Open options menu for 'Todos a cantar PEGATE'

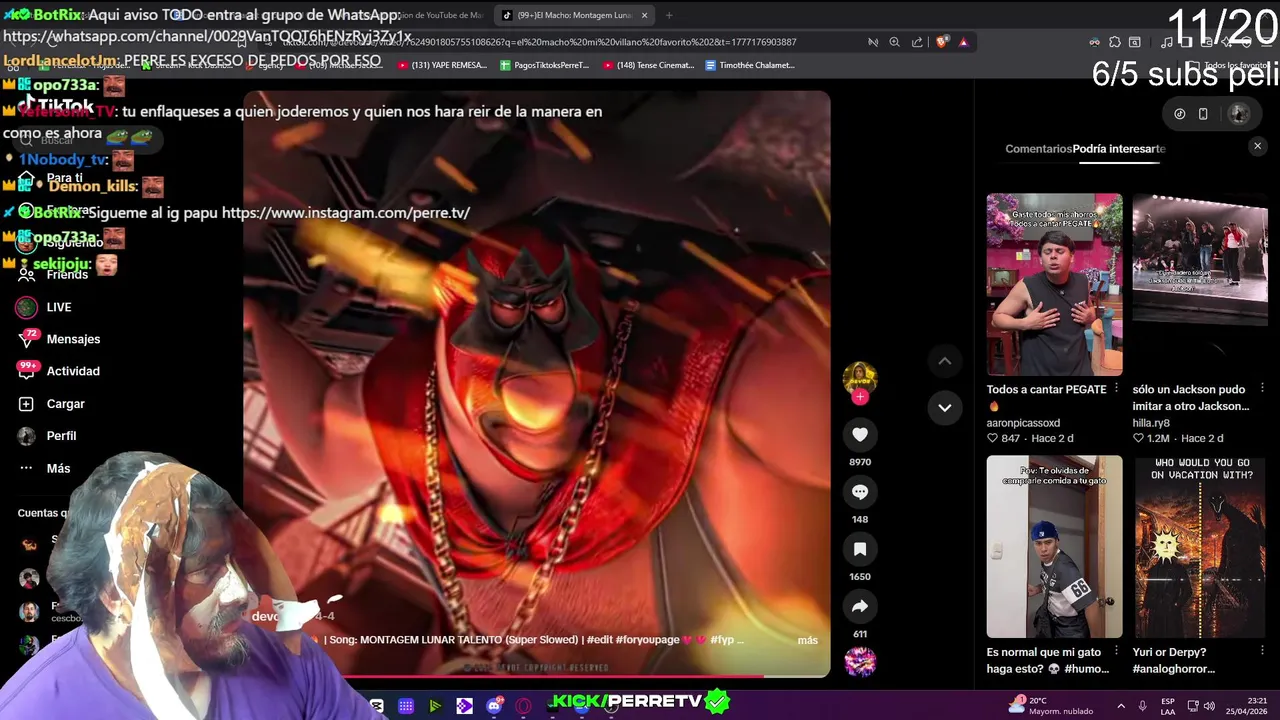pos(1116,388)
